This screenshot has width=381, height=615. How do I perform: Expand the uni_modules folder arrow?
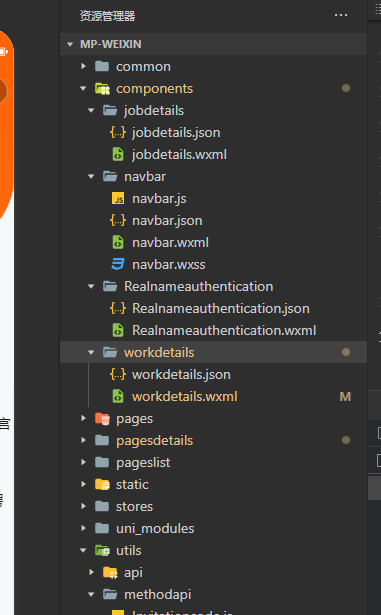pyautogui.click(x=83, y=528)
